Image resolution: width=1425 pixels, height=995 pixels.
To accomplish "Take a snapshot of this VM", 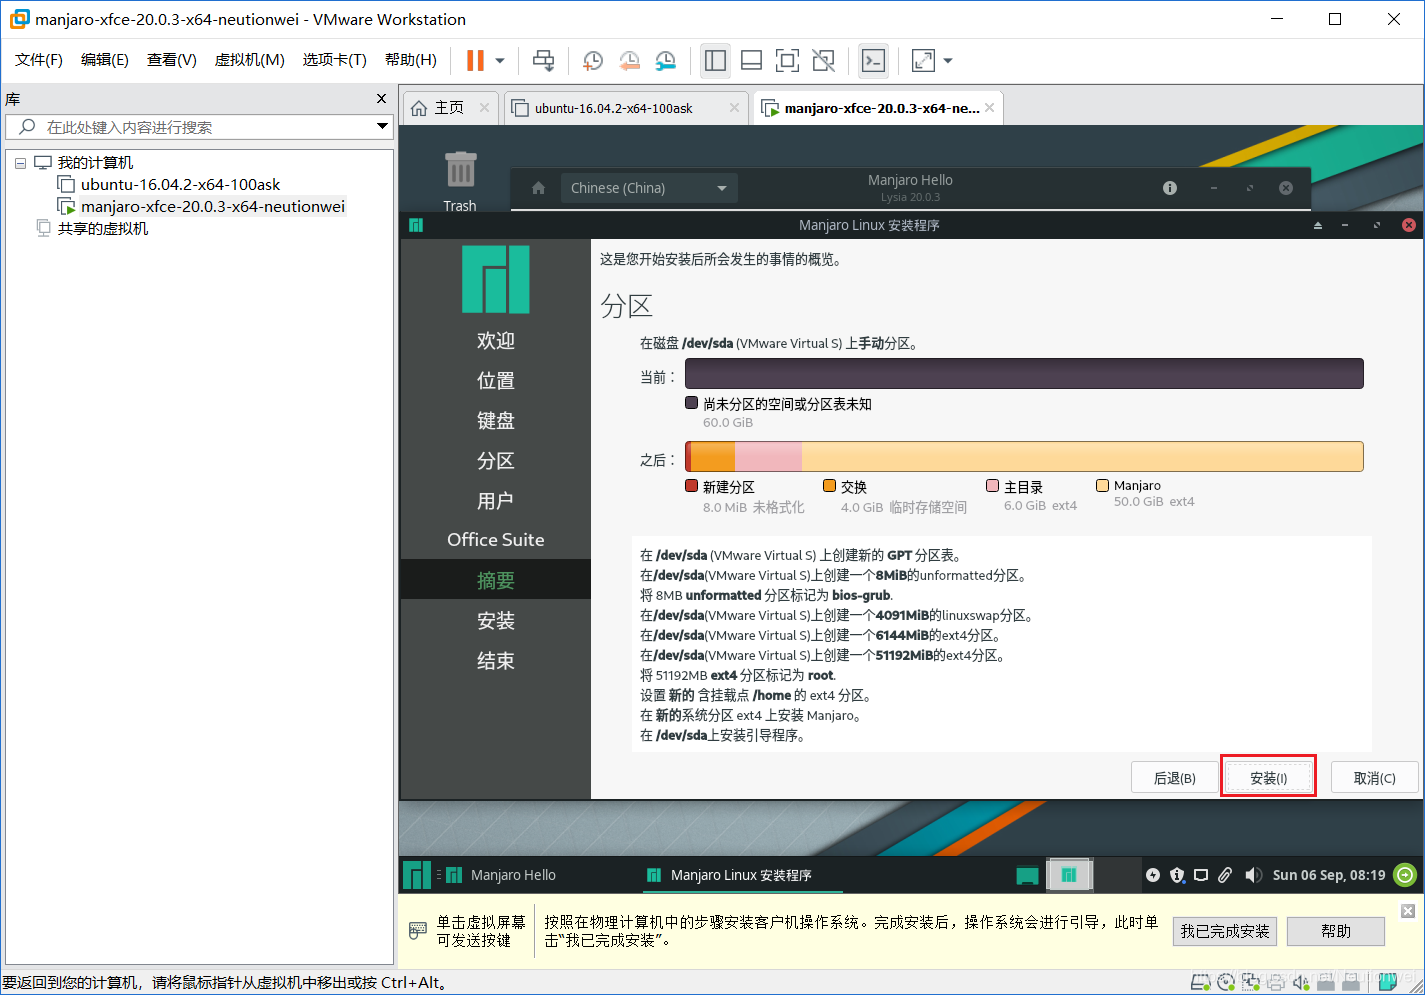I will [x=592, y=61].
